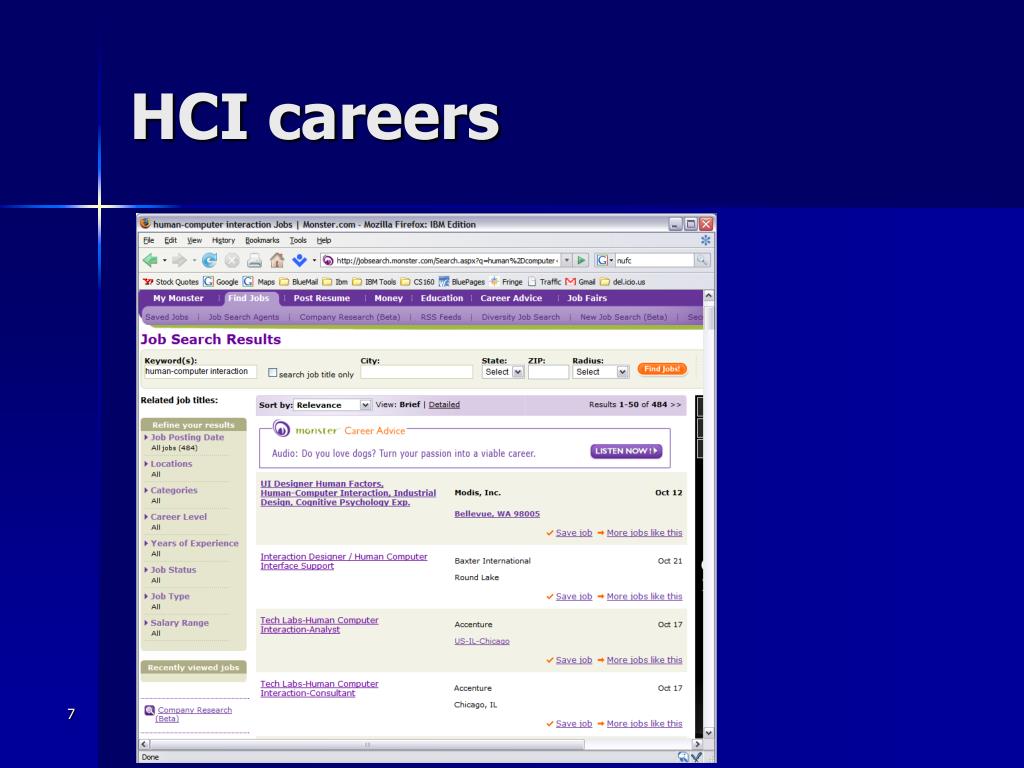
Task: Switch to the Detailed view link
Action: coord(444,405)
